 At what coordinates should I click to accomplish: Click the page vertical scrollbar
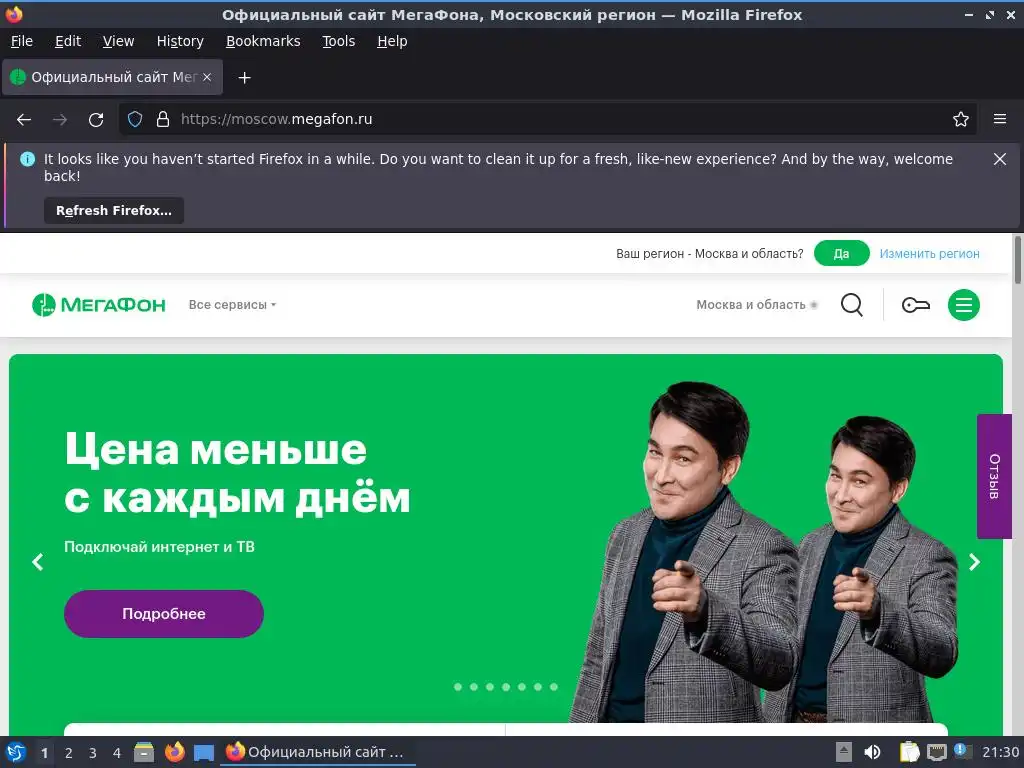tap(1017, 260)
